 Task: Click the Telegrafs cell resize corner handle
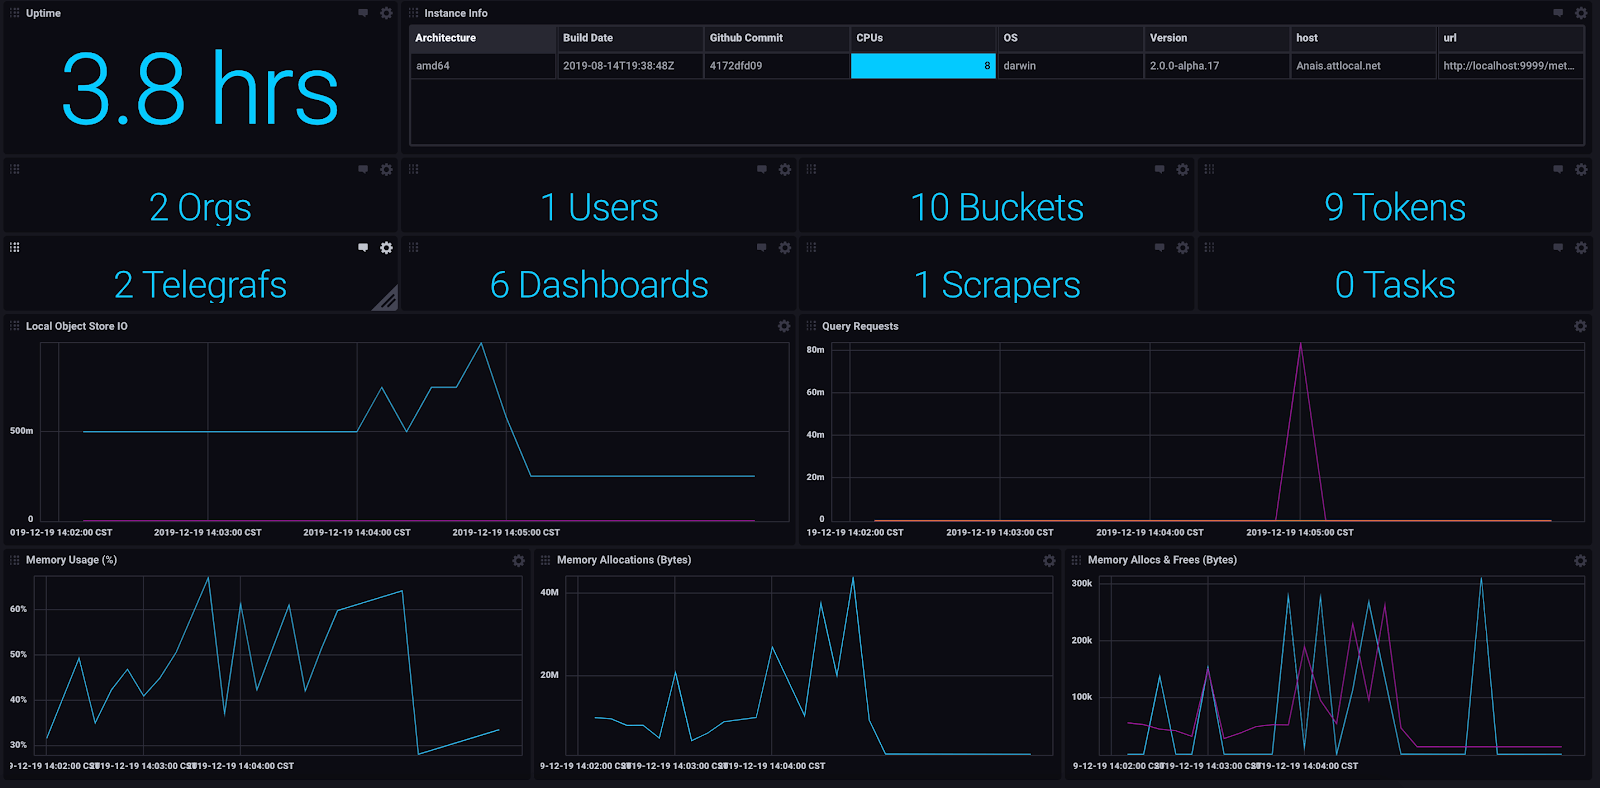(387, 299)
